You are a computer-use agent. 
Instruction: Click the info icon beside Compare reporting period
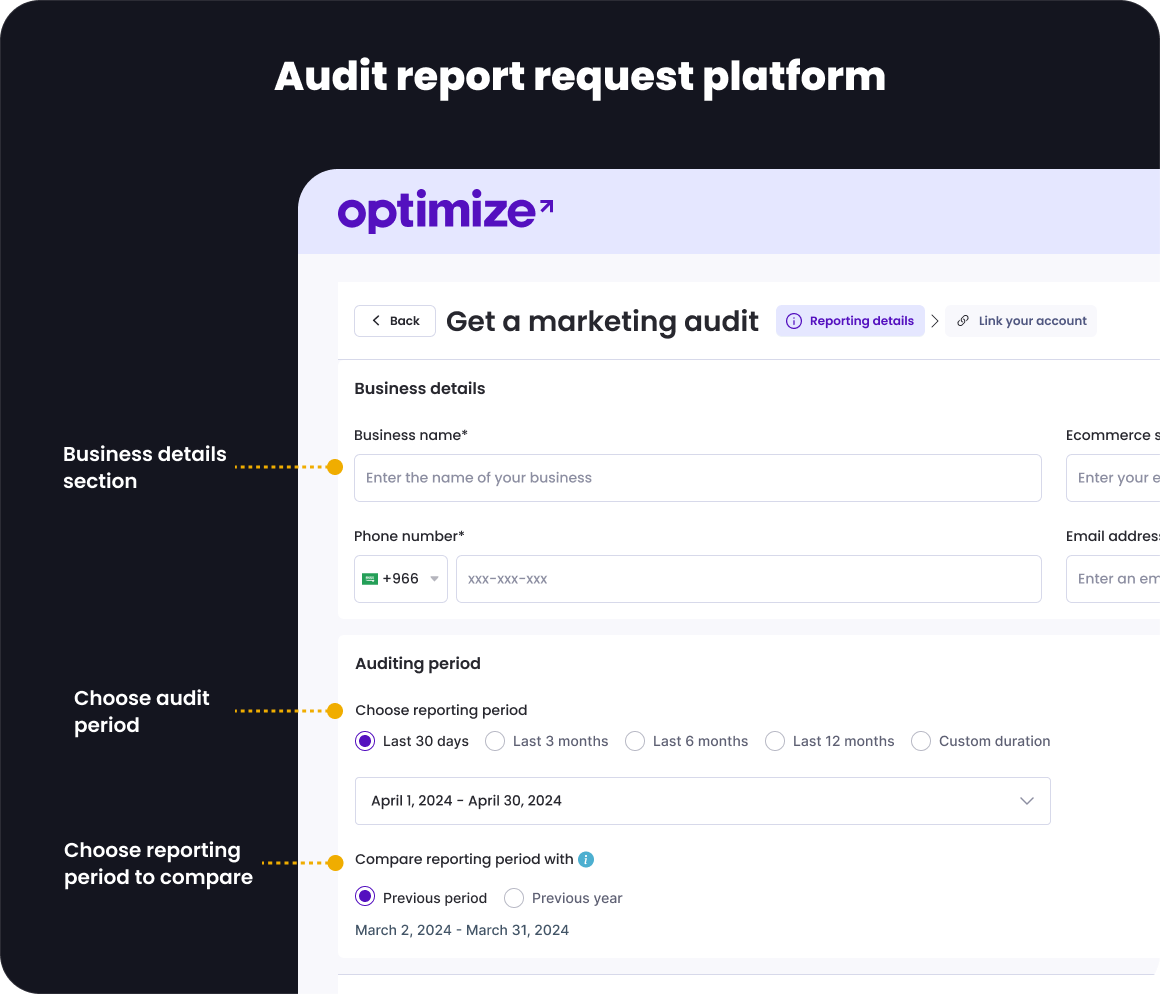586,859
